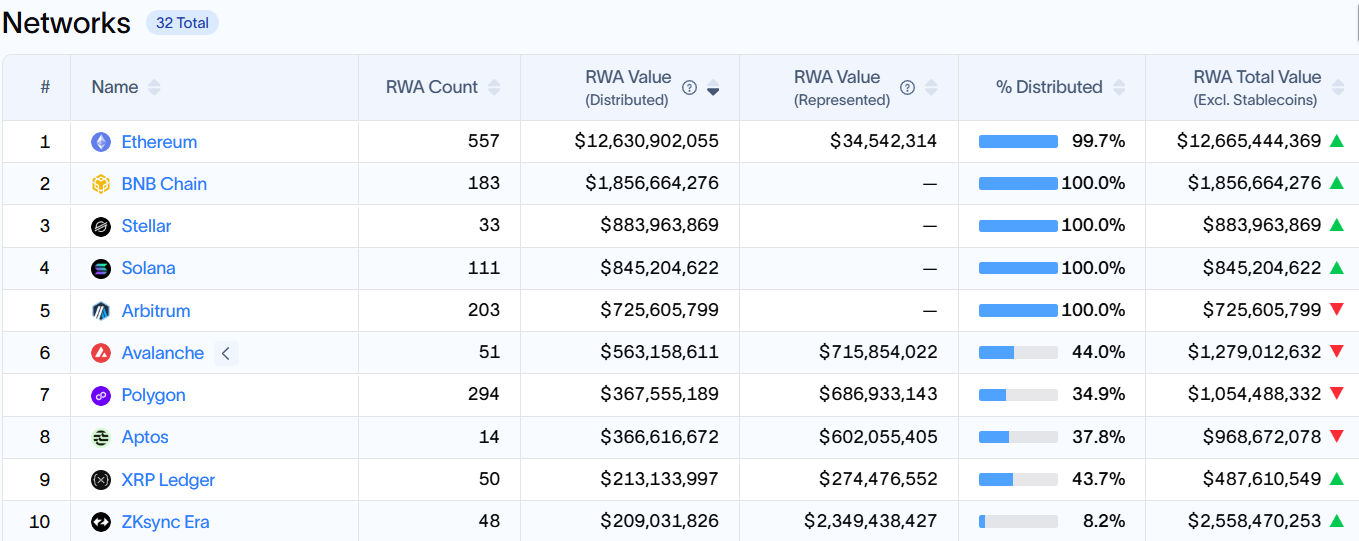Click the Solana logo icon
This screenshot has height=541, width=1359.
click(101, 269)
